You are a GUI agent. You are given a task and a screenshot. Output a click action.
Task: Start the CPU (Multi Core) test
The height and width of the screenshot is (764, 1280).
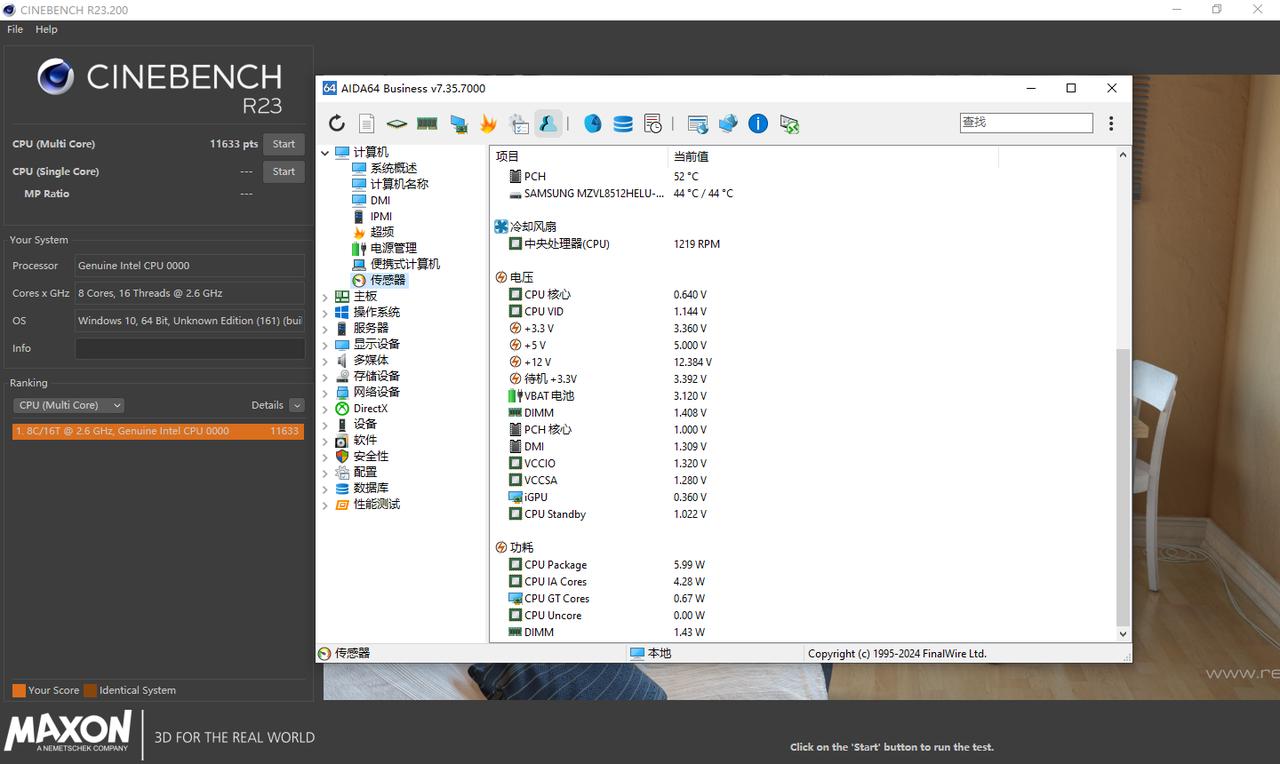point(284,144)
